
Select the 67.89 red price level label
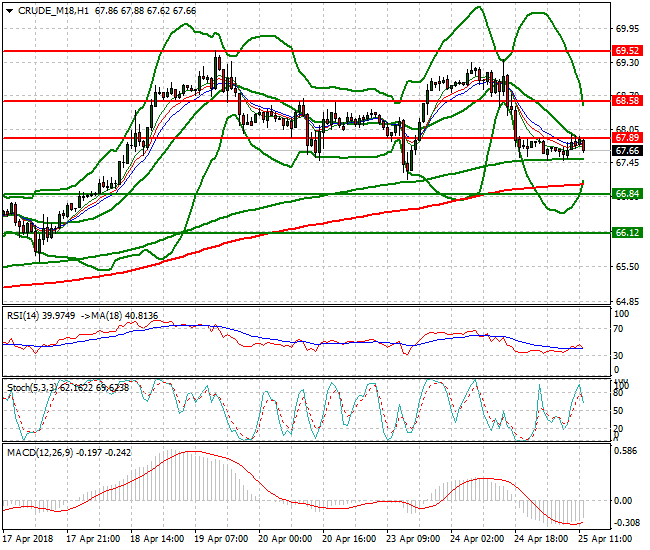(627, 138)
